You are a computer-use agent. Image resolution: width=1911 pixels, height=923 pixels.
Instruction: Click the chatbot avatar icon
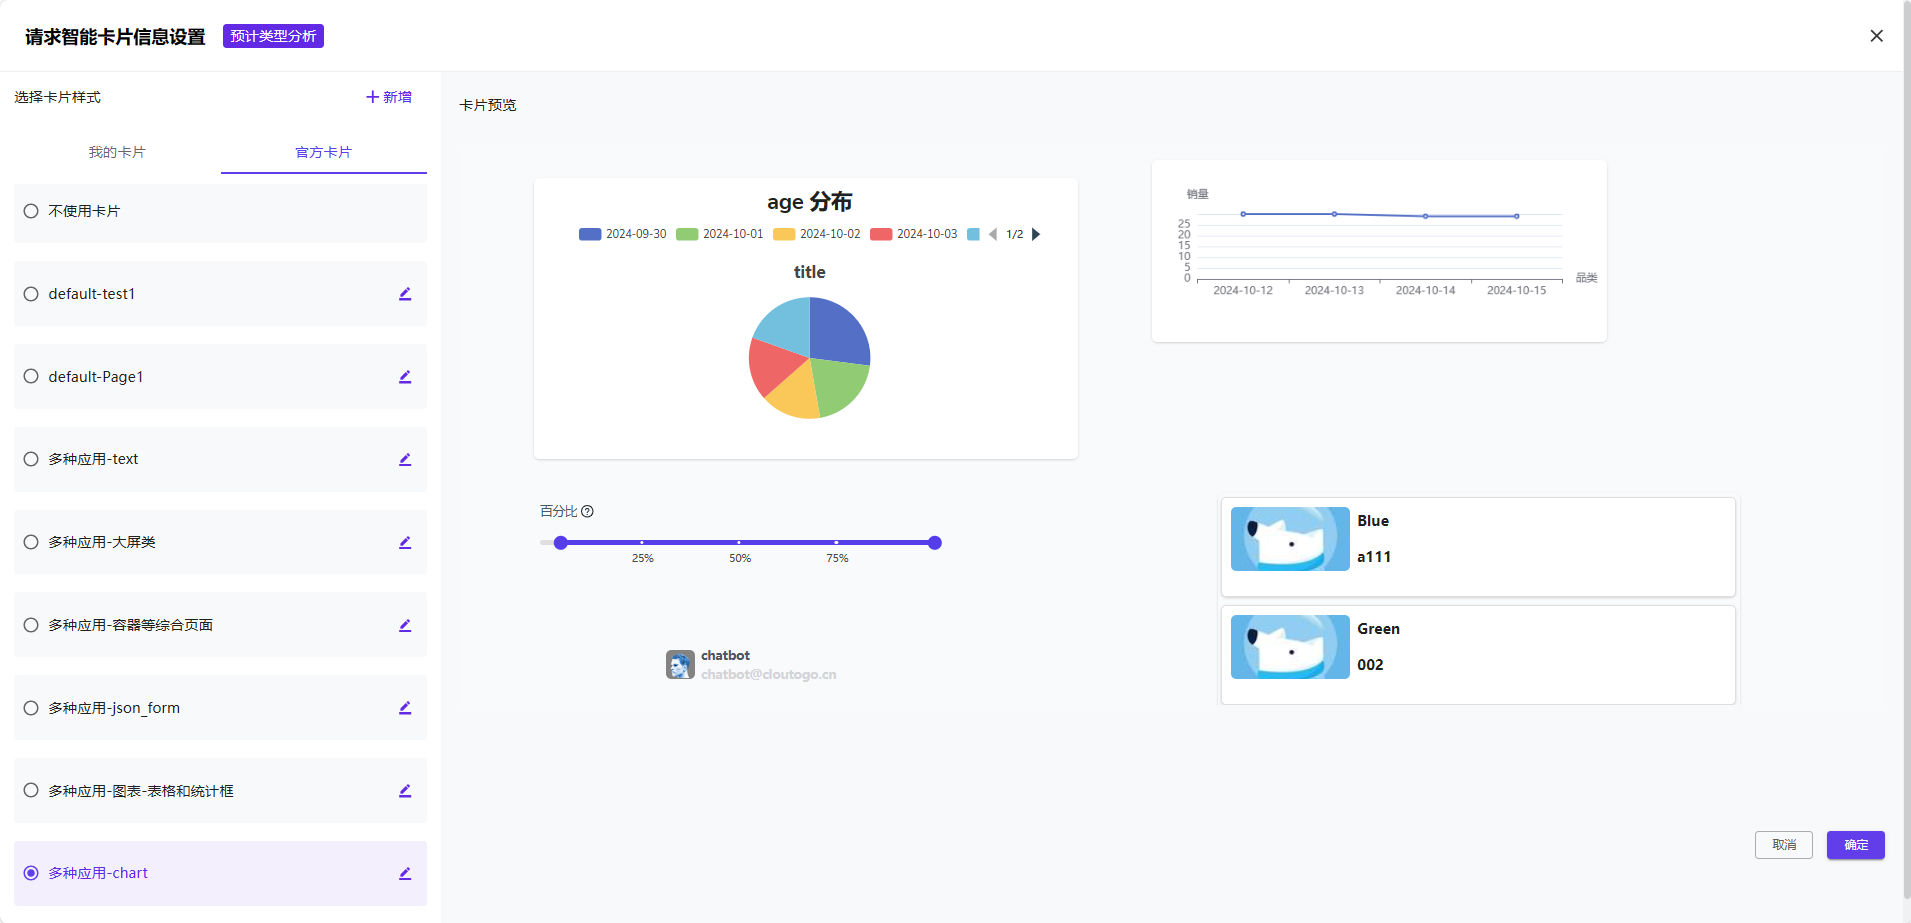[x=680, y=665]
